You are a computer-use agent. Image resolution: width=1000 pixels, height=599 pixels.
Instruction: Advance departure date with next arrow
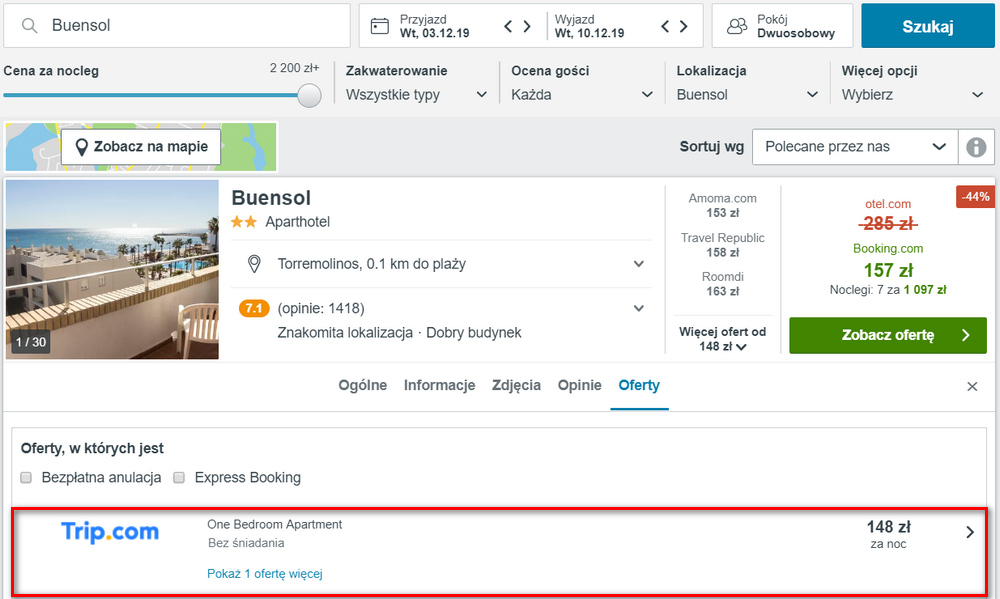684,26
